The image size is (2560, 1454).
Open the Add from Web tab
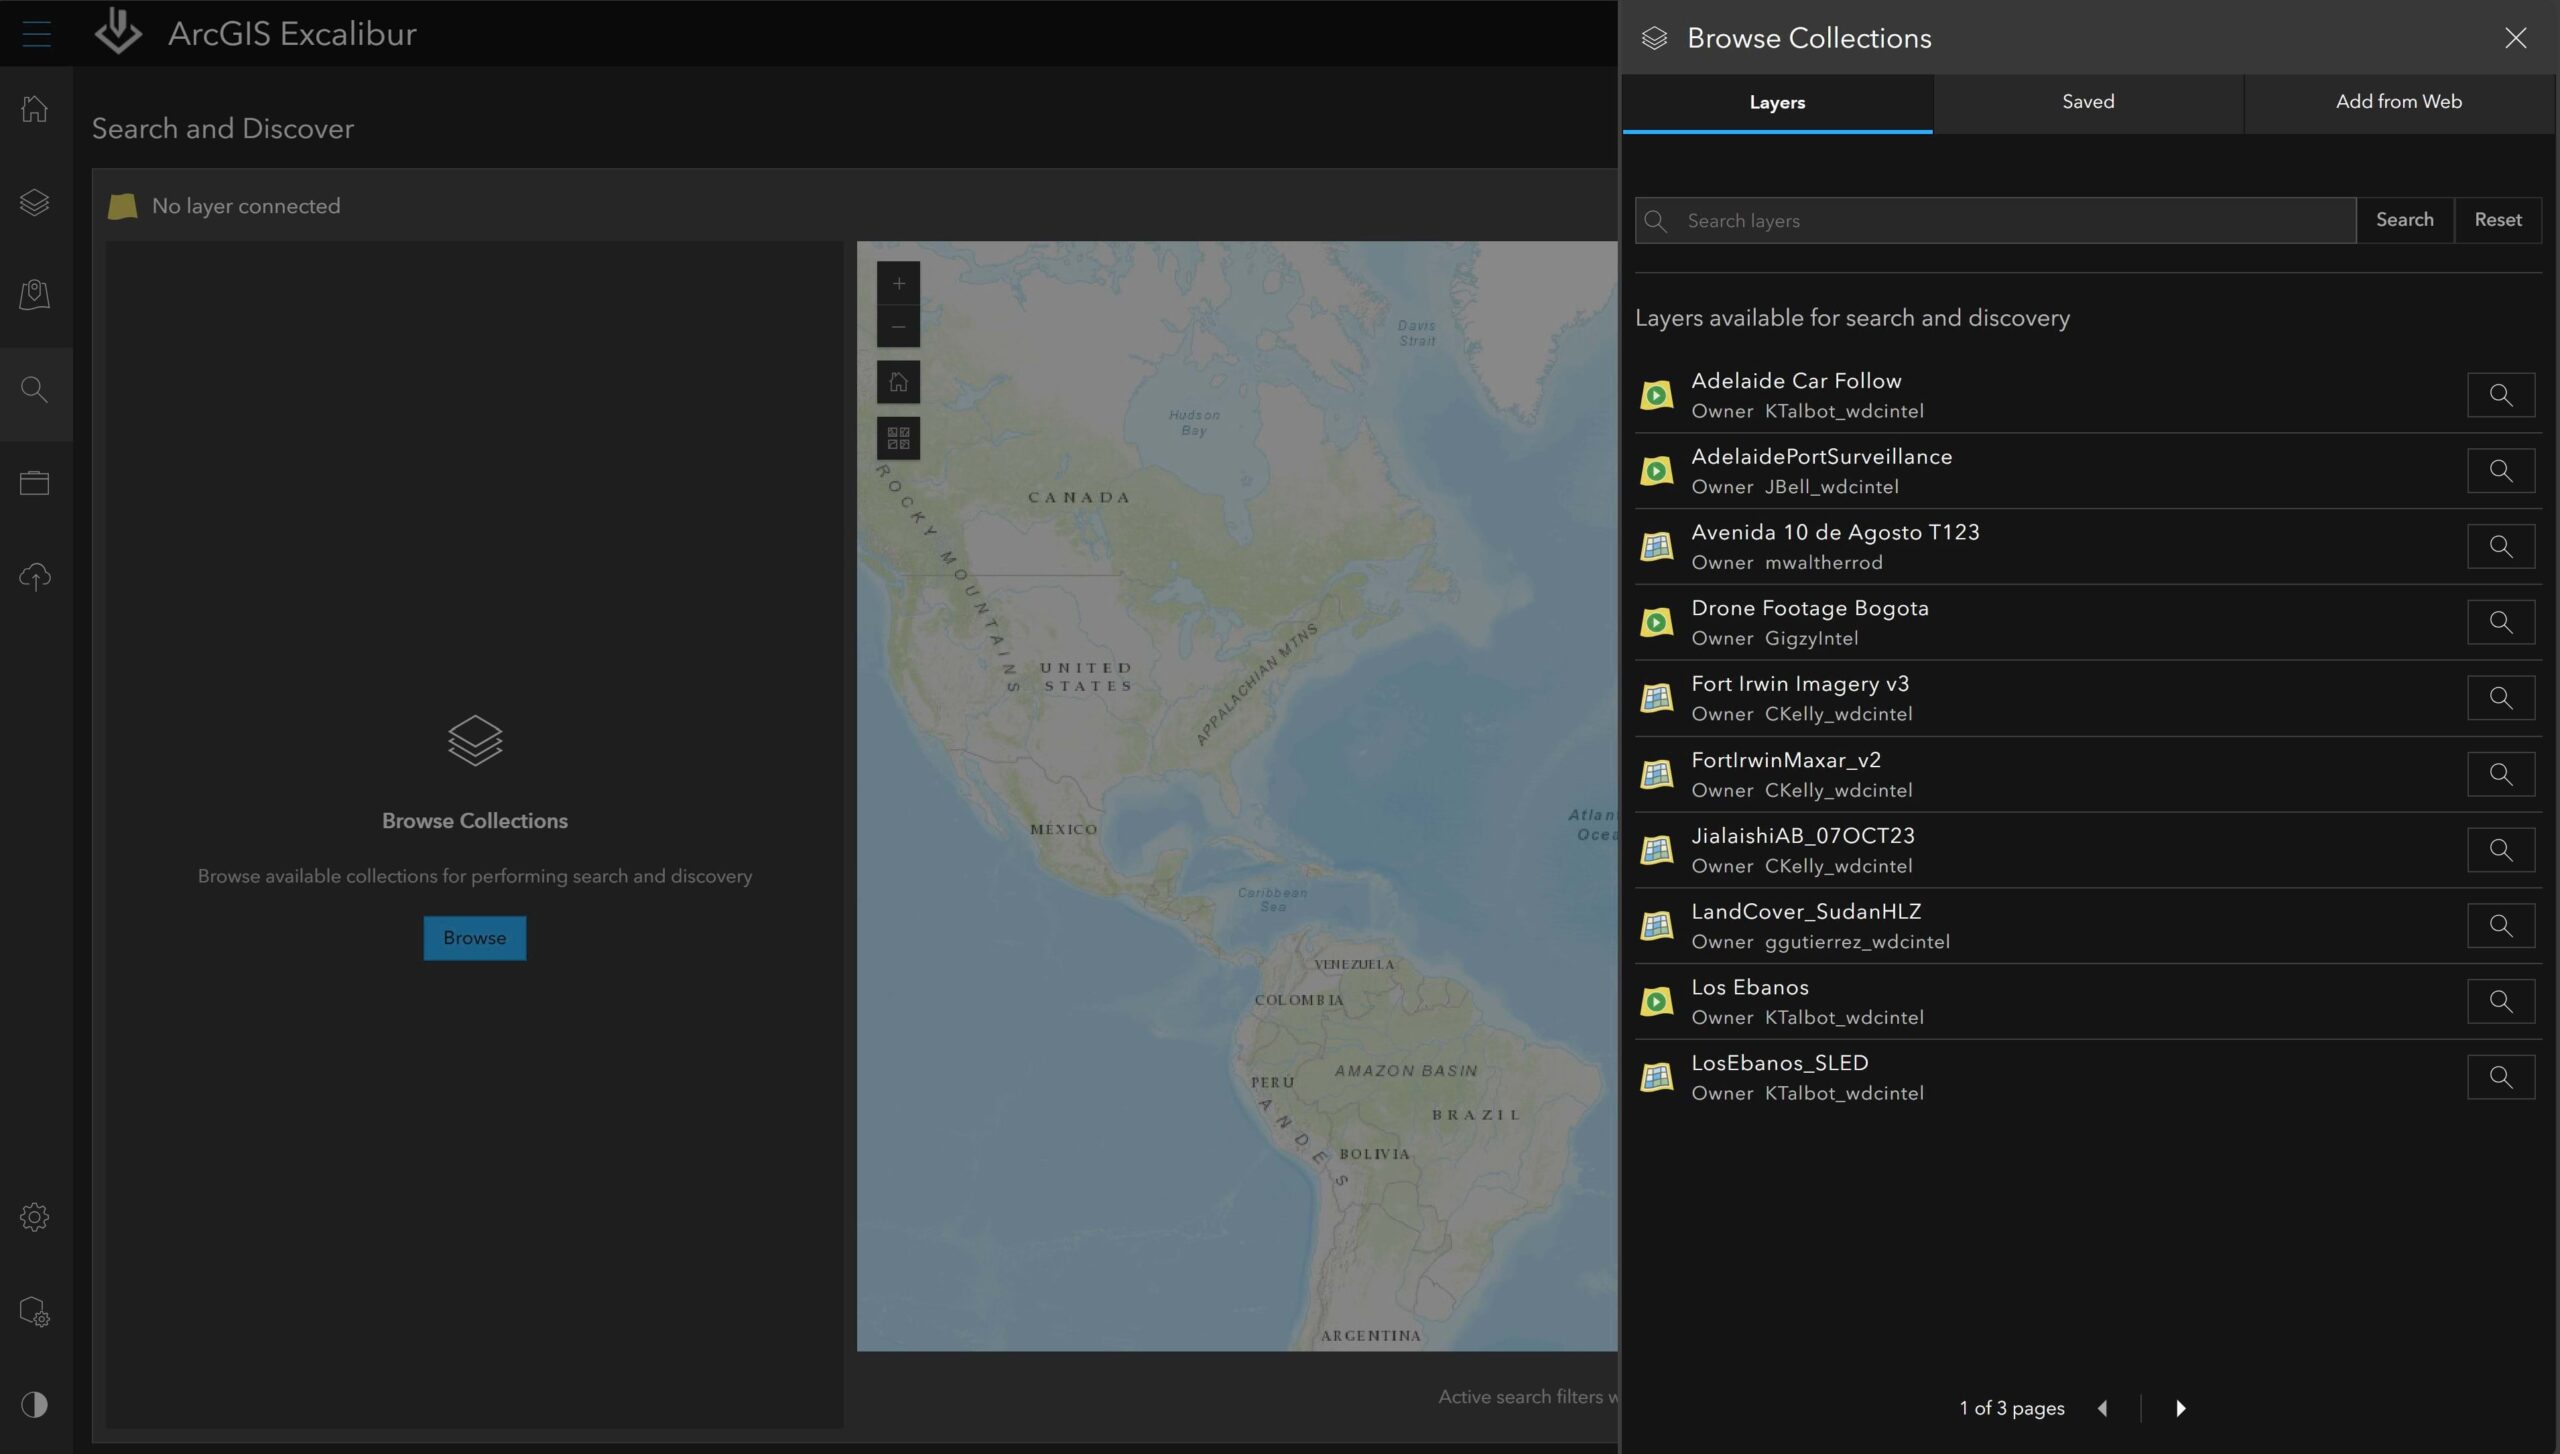point(2398,102)
